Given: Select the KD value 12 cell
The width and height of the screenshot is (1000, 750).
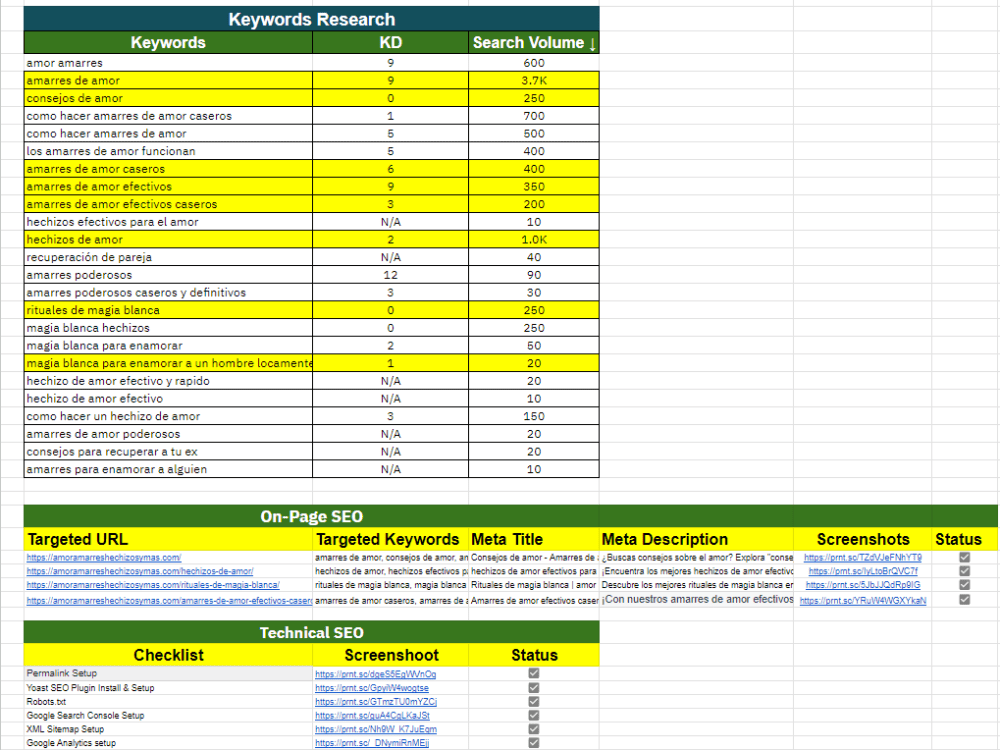Looking at the screenshot, I should [x=390, y=275].
